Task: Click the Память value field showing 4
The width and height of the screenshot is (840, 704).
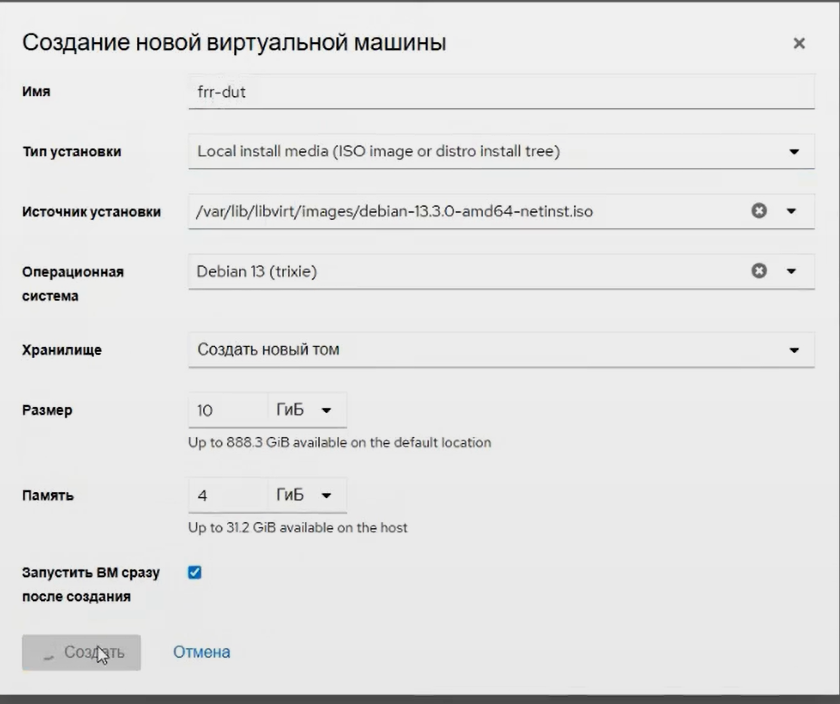Action: [227, 495]
